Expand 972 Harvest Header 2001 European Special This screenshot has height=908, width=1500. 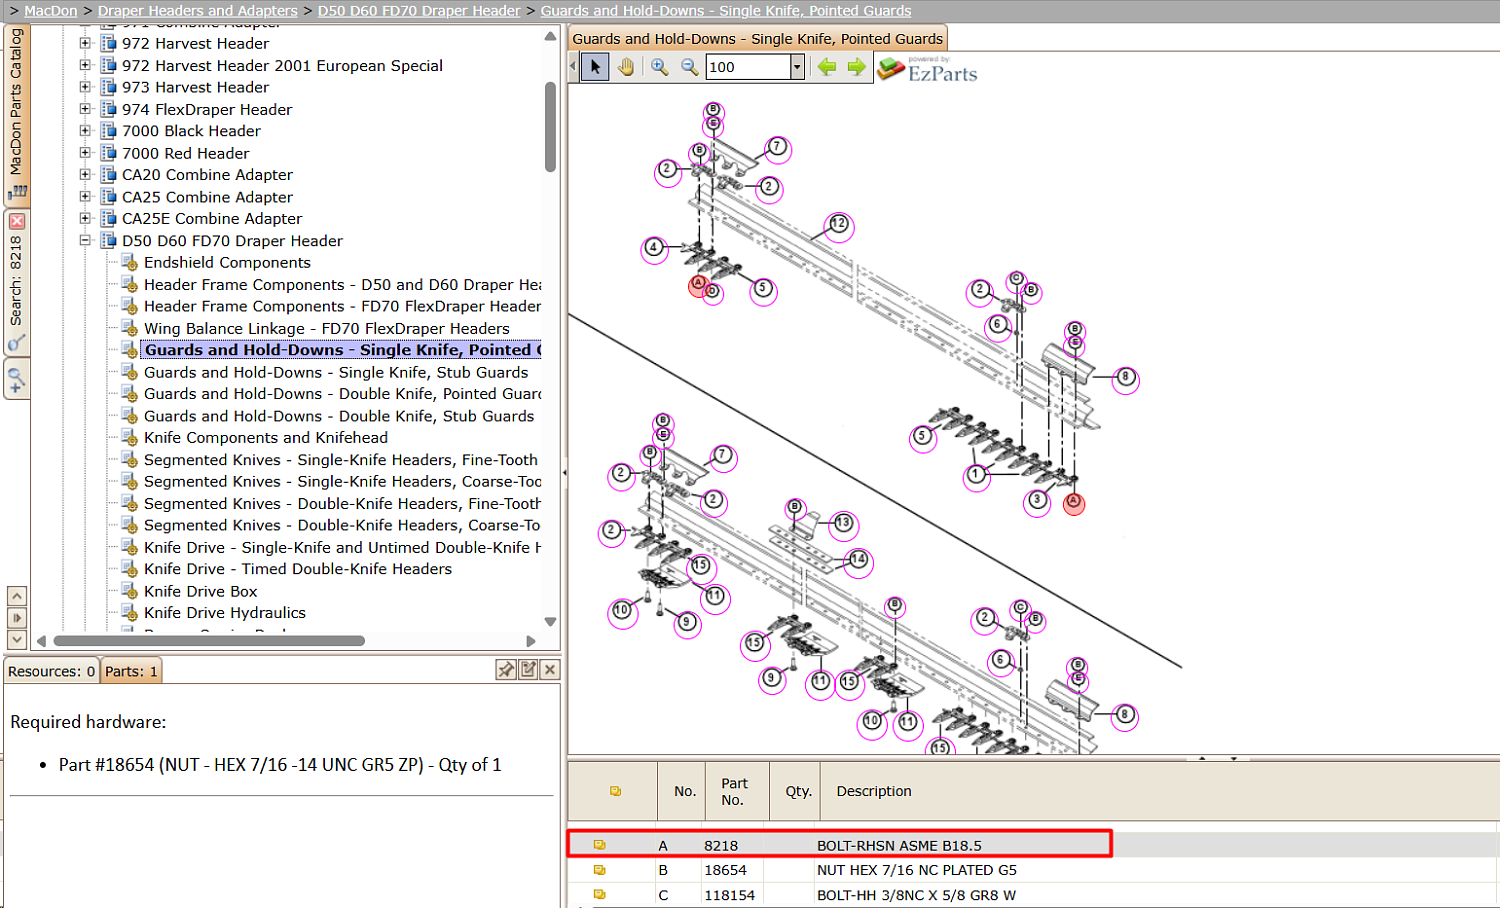pyautogui.click(x=85, y=65)
